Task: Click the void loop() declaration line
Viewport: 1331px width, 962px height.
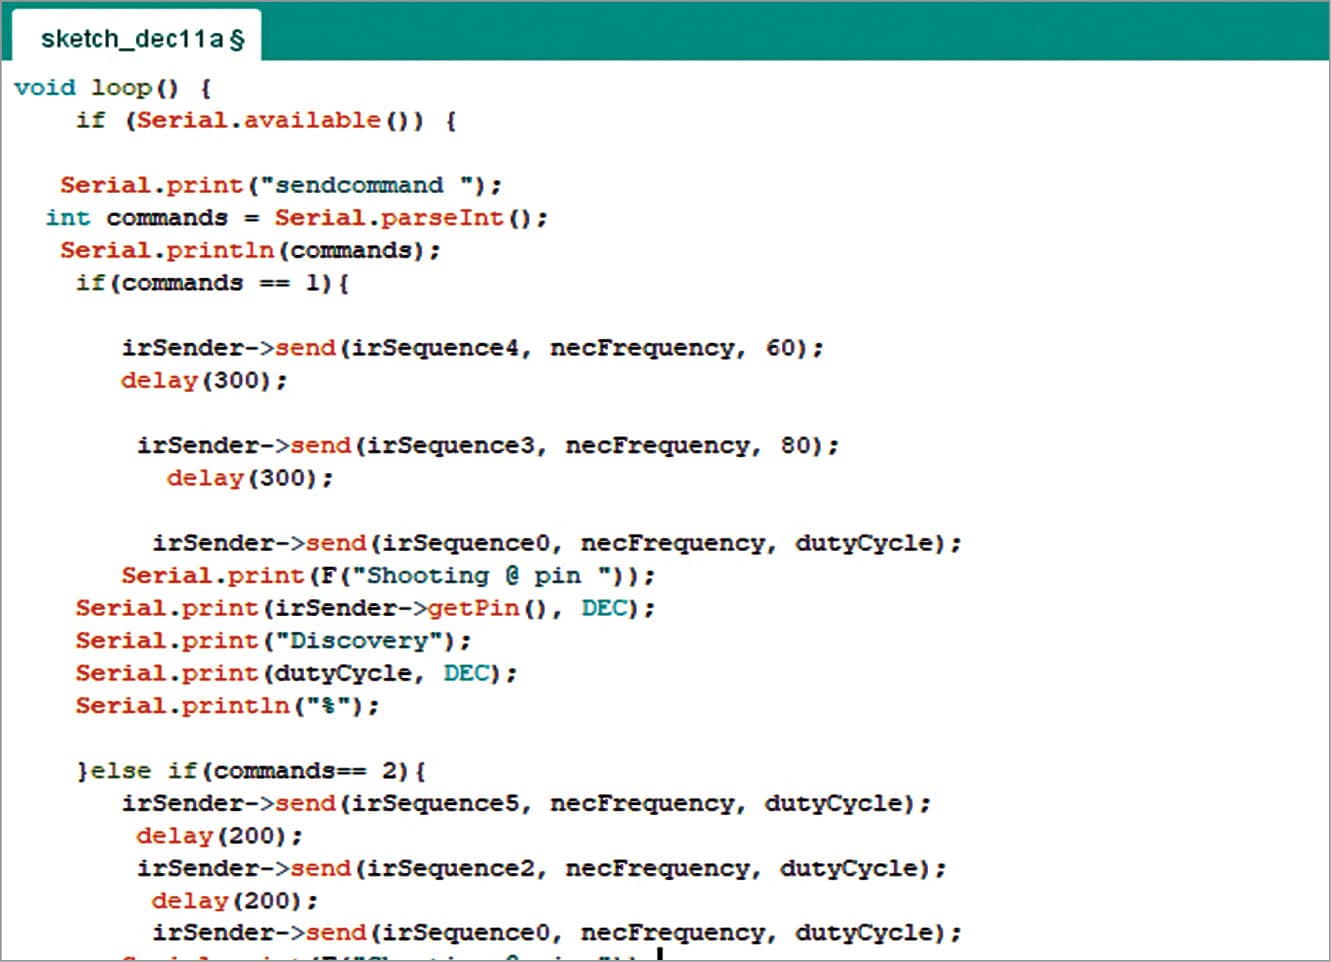Action: 113,88
